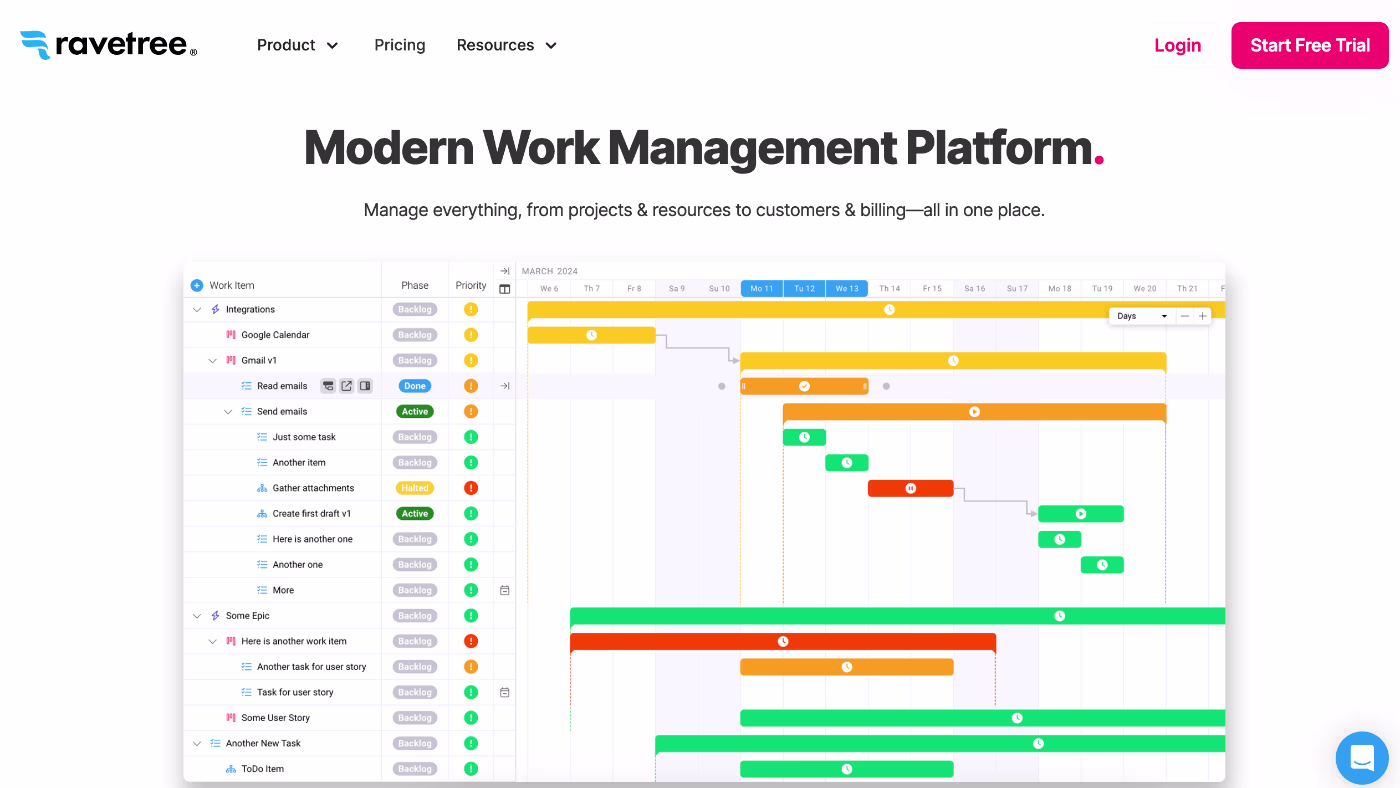Click the Start Free Trial button

(1309, 45)
